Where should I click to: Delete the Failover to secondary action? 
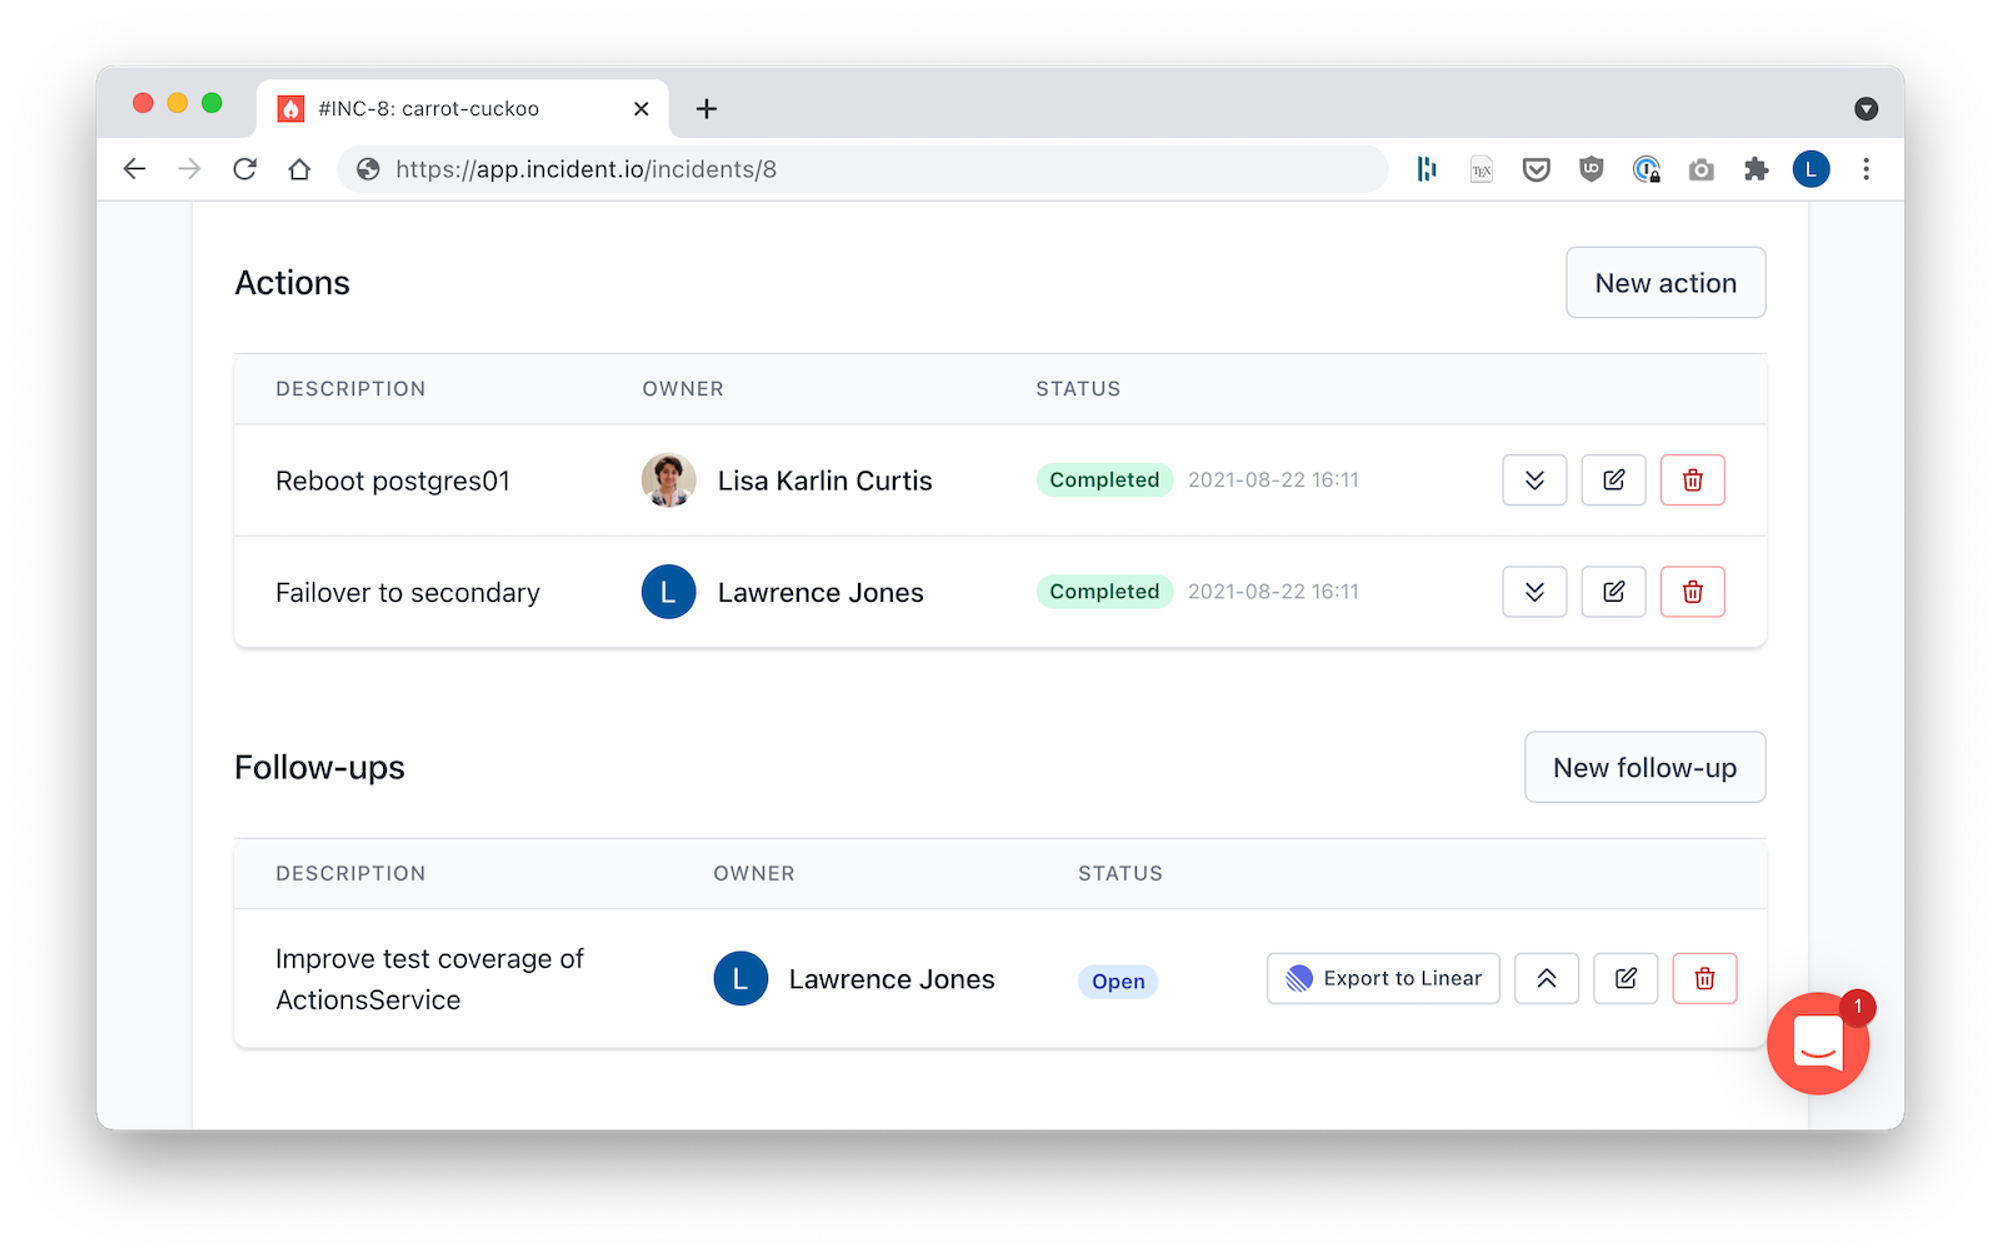(x=1692, y=592)
